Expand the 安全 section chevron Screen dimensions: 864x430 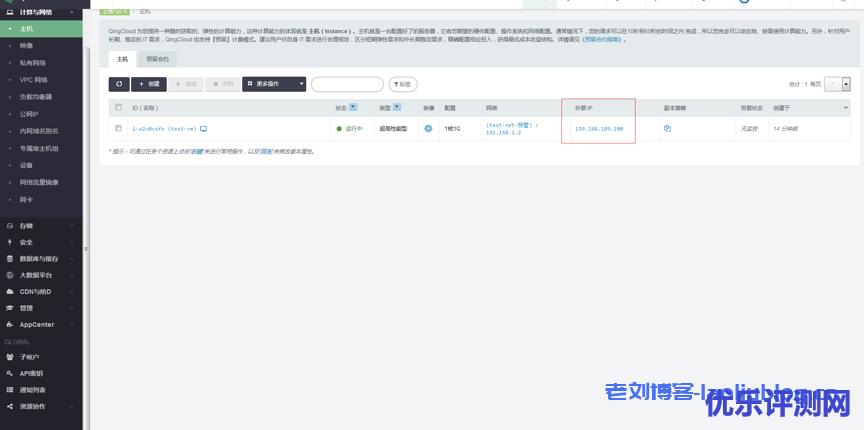(72, 242)
